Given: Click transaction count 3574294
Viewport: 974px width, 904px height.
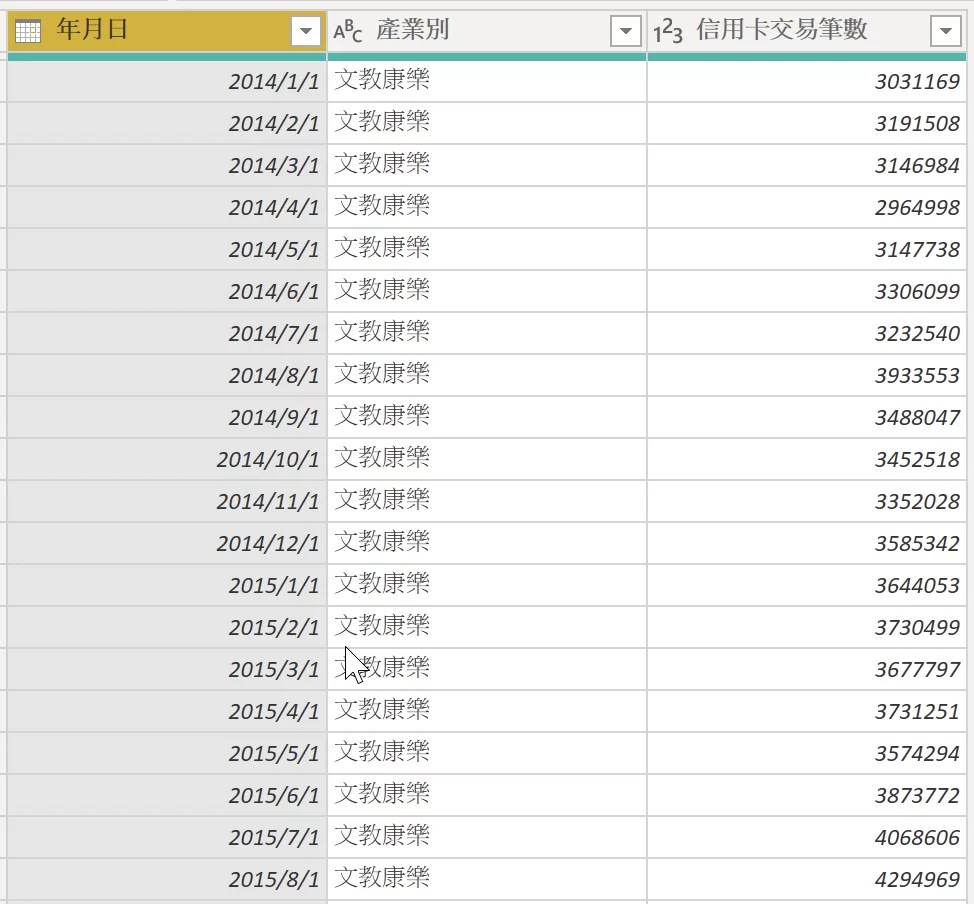Looking at the screenshot, I should pyautogui.click(x=807, y=754).
